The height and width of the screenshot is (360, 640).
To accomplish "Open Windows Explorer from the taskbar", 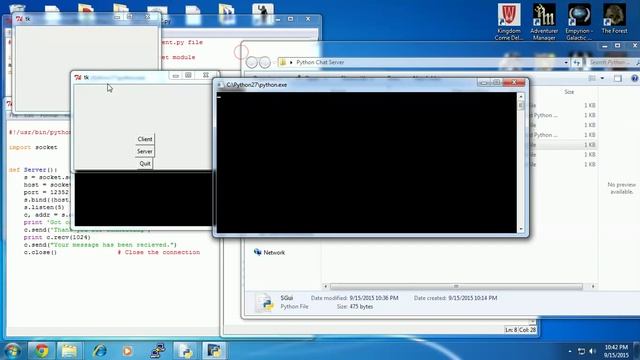I will click(x=69, y=351).
